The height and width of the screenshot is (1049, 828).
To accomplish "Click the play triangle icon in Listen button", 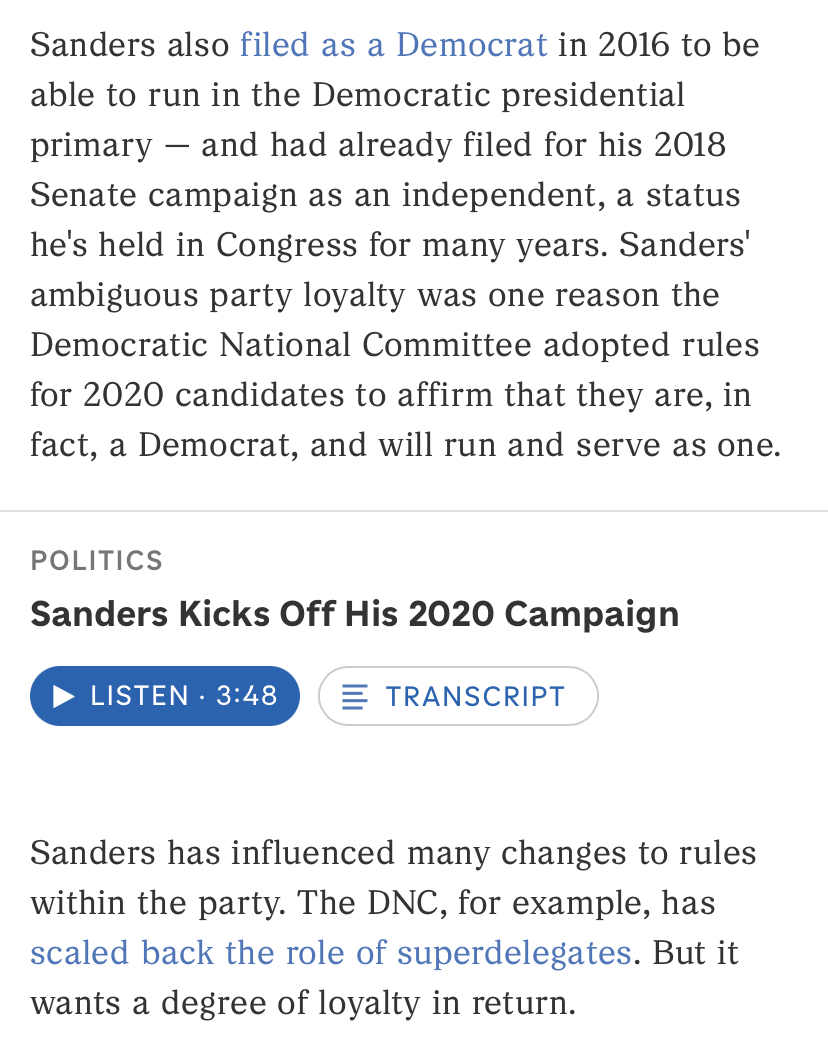I will tap(64, 696).
